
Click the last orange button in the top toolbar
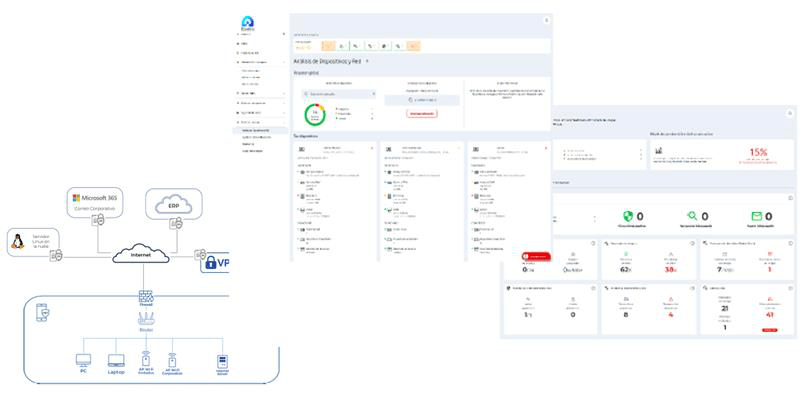[x=414, y=46]
